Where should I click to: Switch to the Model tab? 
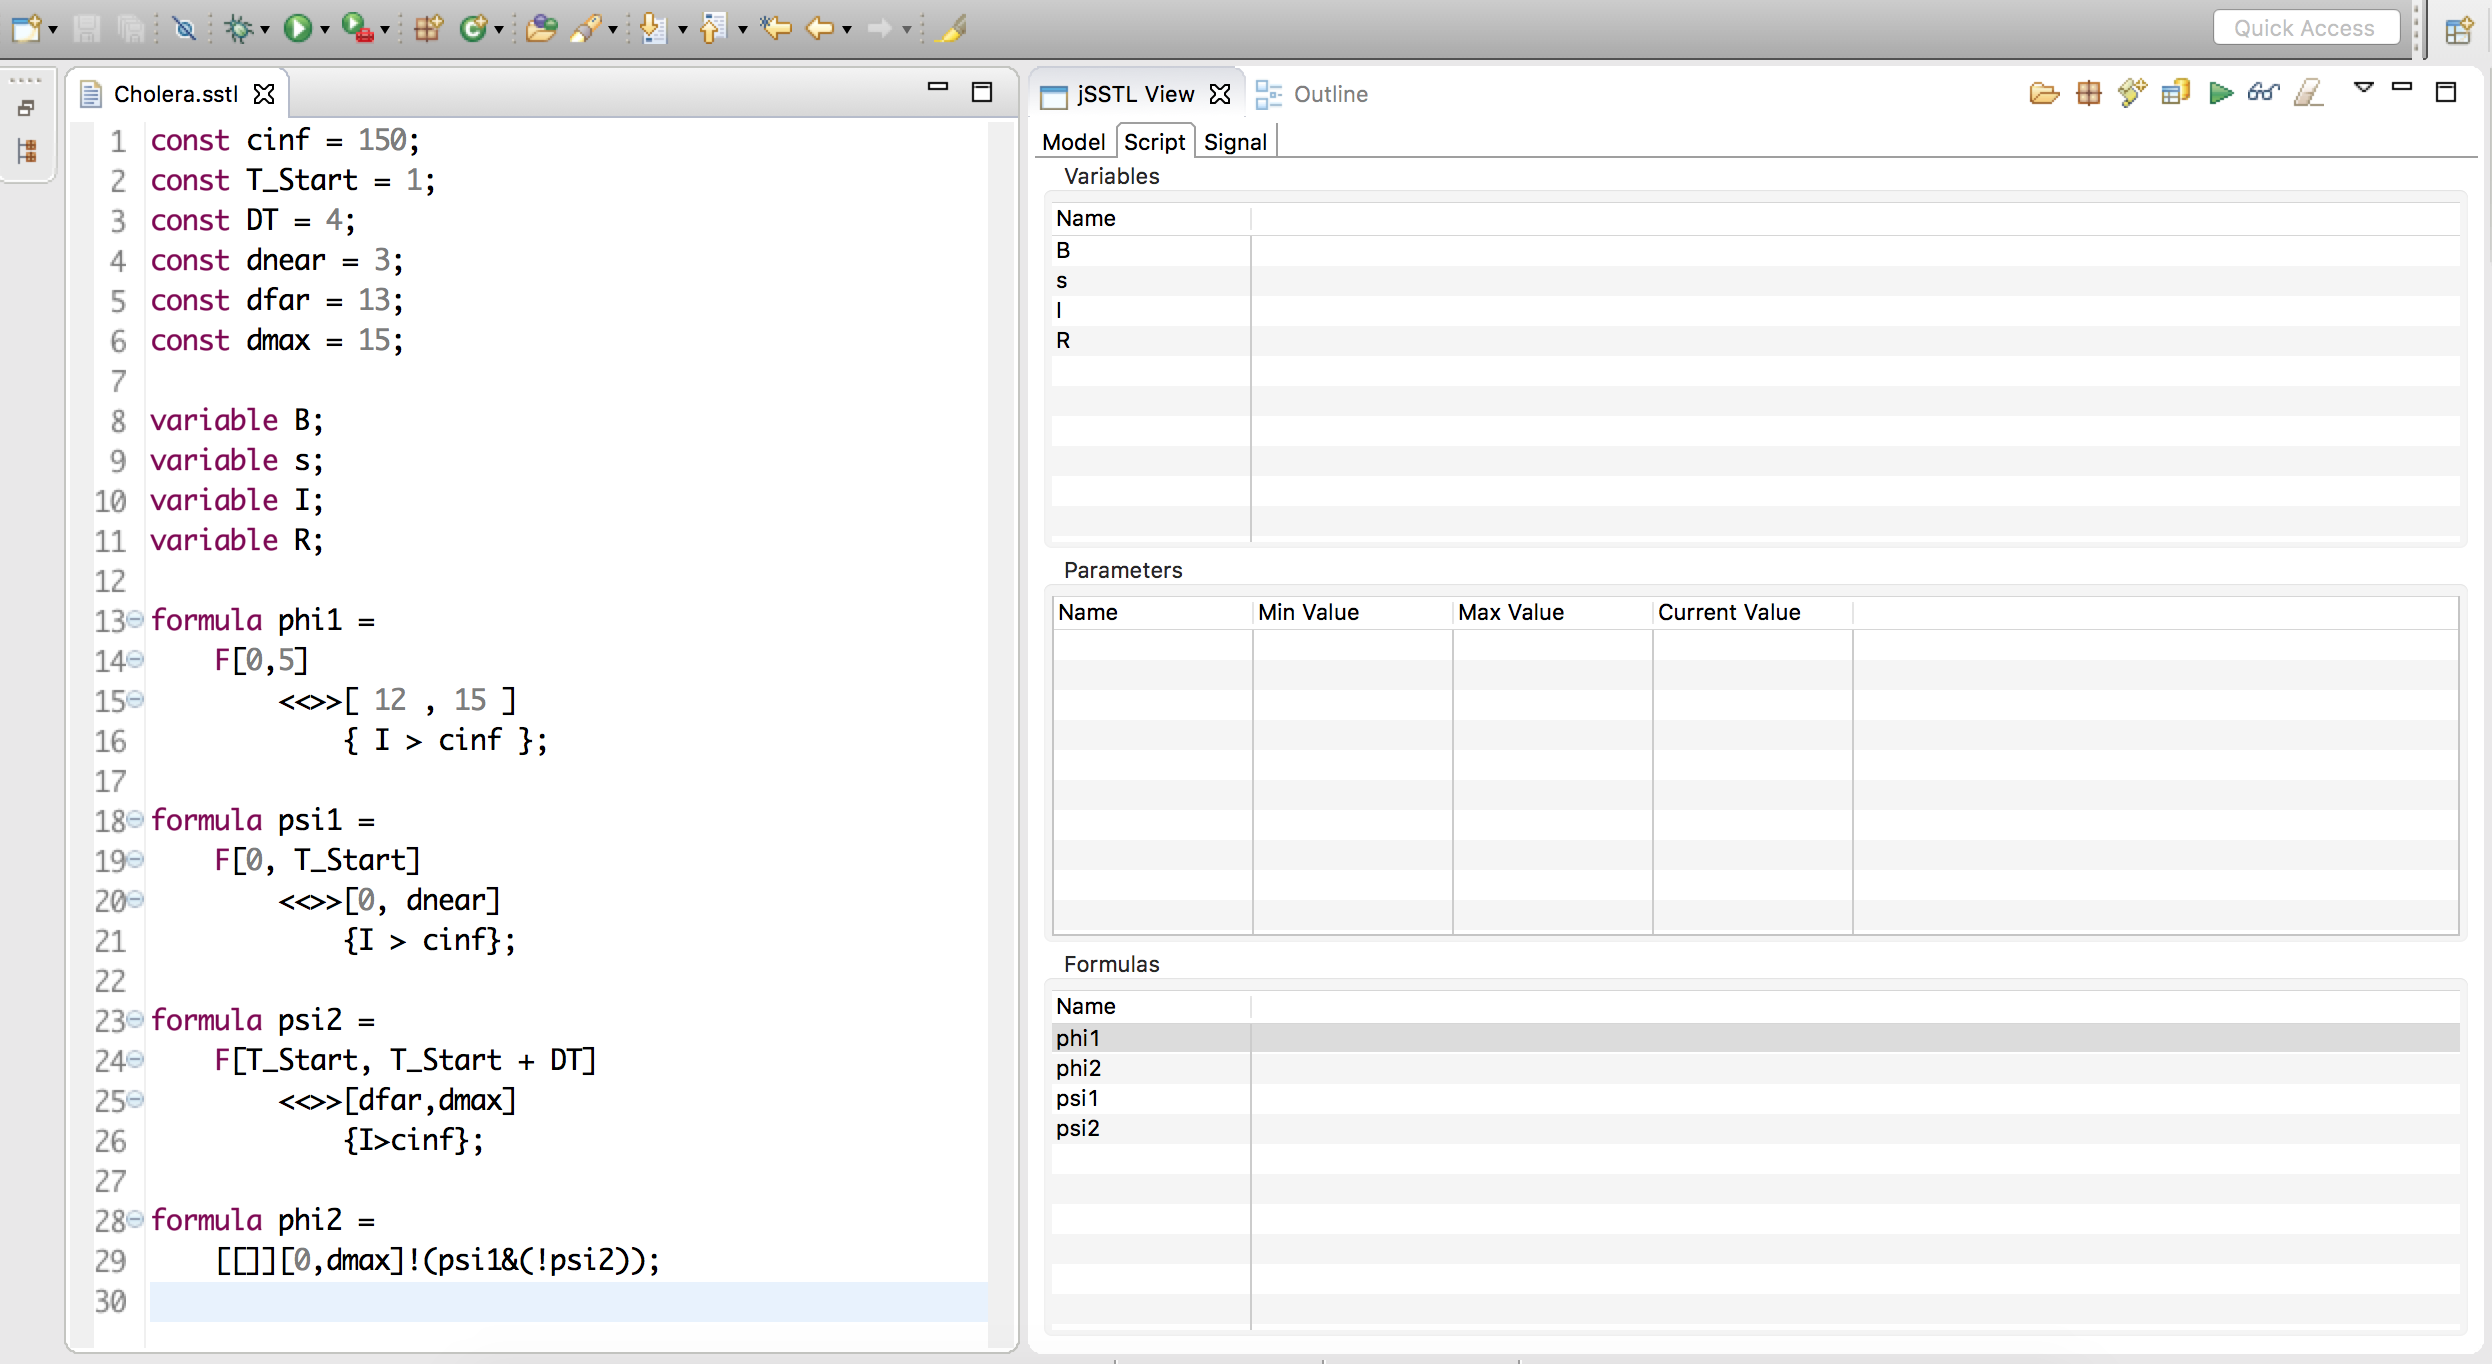1073,142
